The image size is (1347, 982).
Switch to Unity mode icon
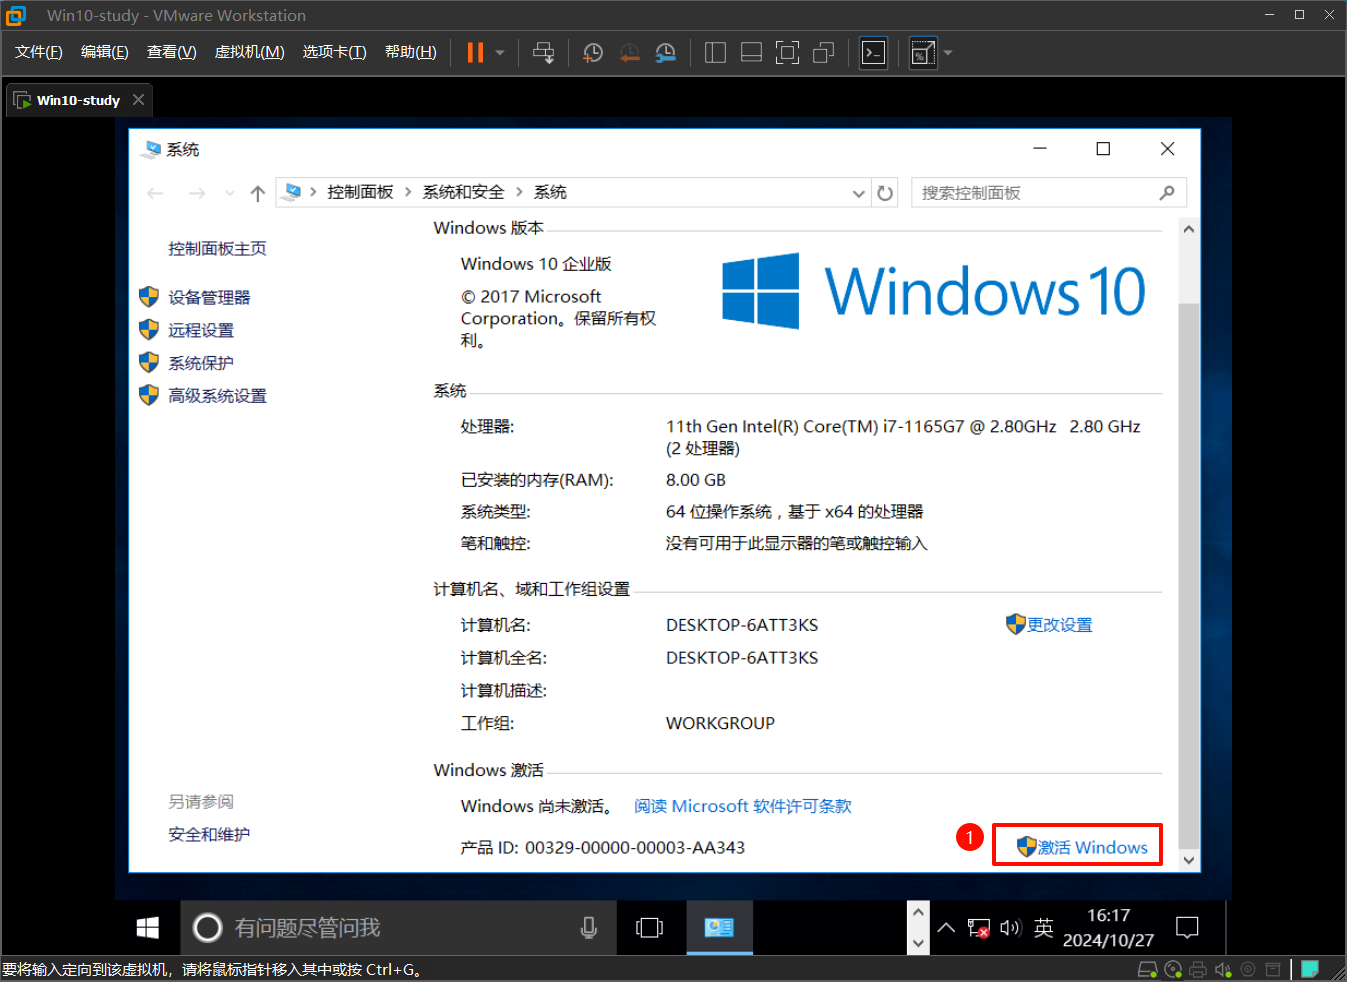[823, 53]
